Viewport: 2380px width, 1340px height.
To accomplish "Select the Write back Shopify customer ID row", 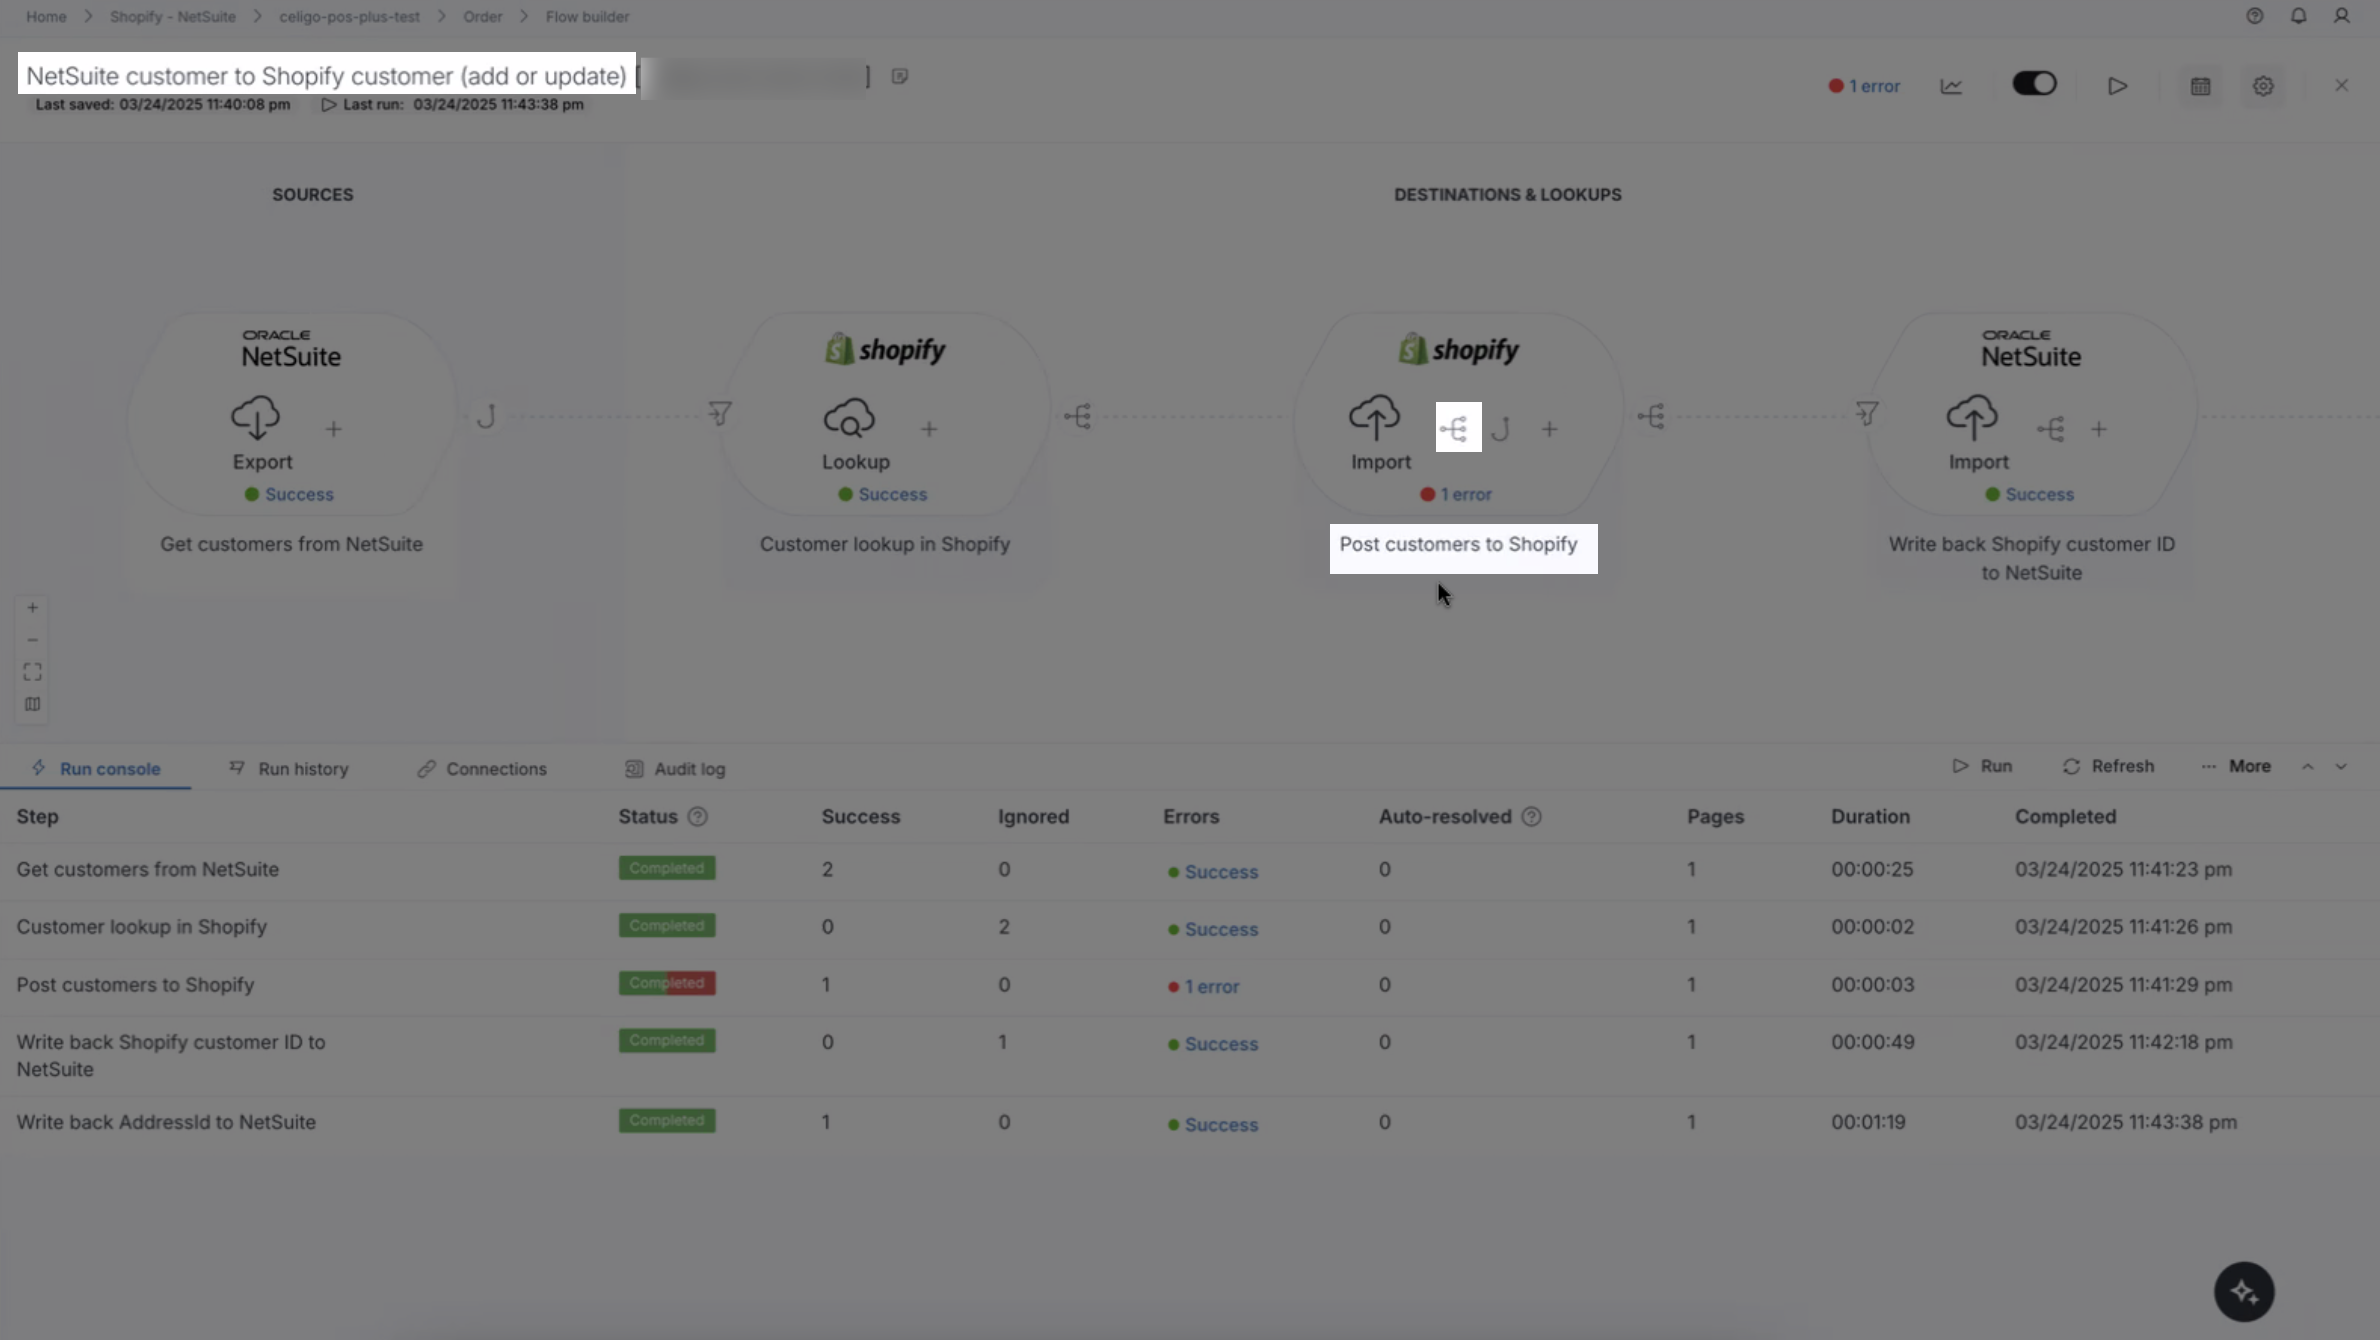I will click(1190, 1056).
